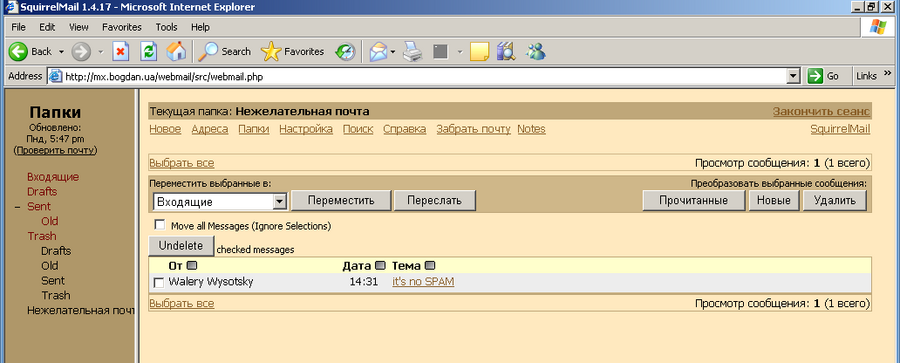Screen dimensions: 900x363
Task: Open the Favorites menu
Action: (122, 27)
